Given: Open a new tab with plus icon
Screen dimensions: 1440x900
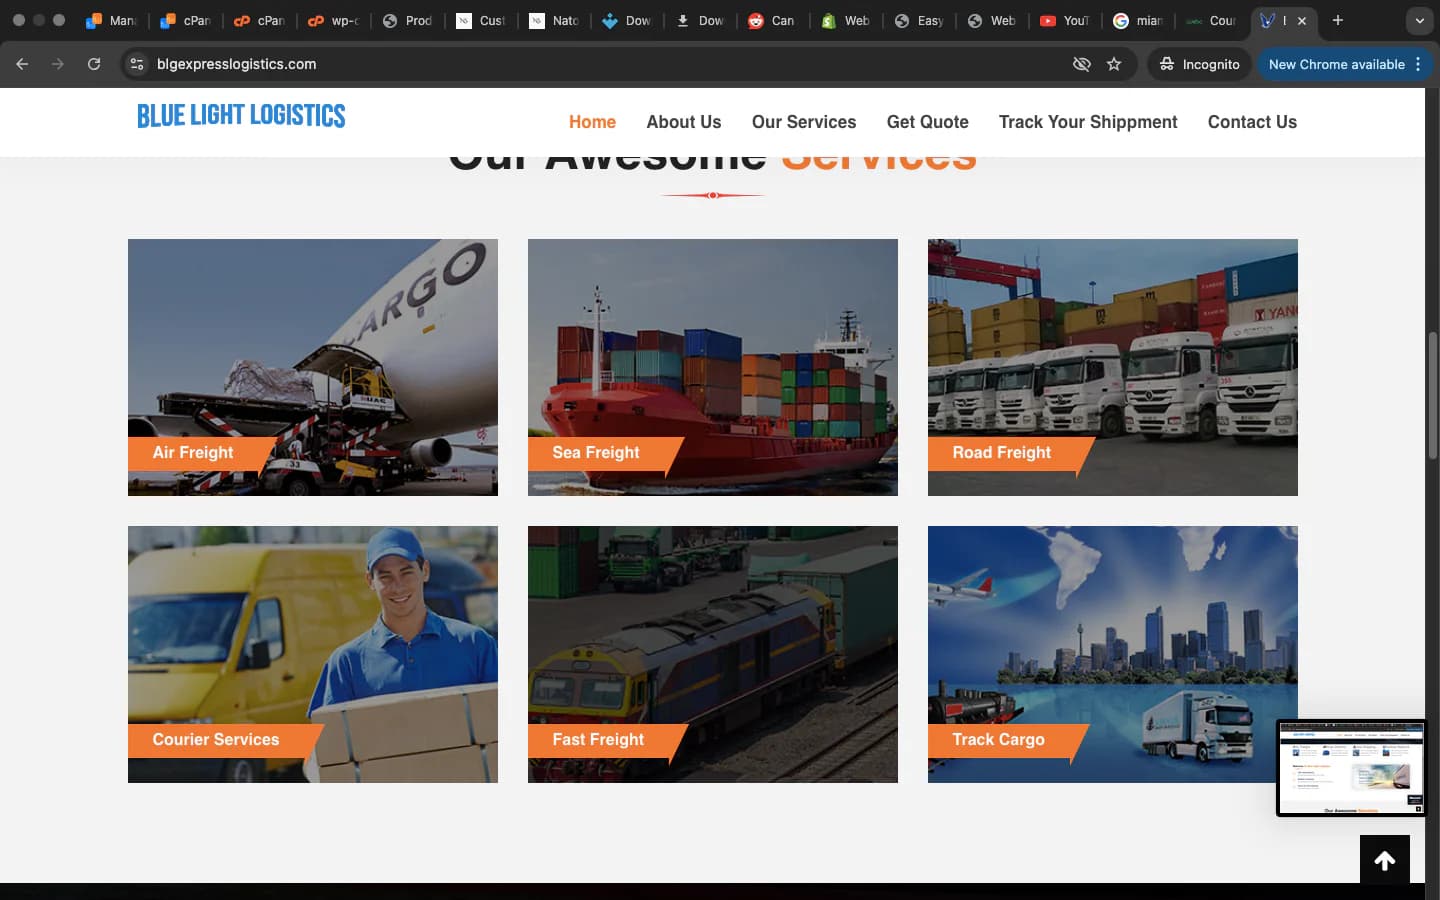Looking at the screenshot, I should (1337, 20).
